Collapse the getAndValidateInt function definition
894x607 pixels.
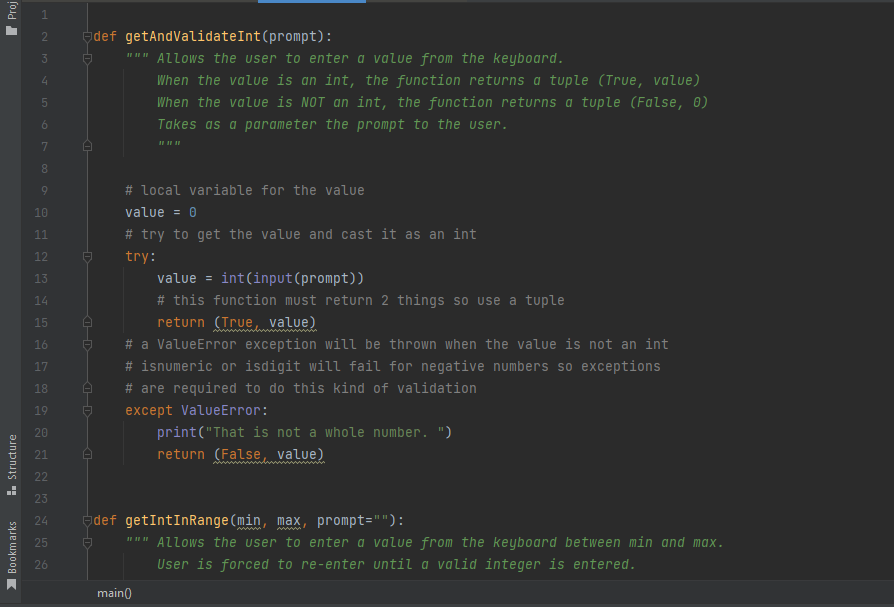(x=87, y=36)
